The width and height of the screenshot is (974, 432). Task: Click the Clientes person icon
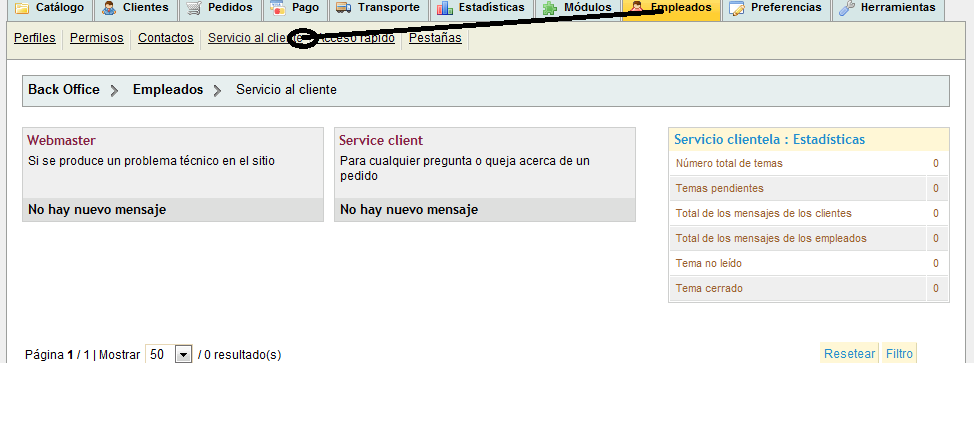coord(109,9)
